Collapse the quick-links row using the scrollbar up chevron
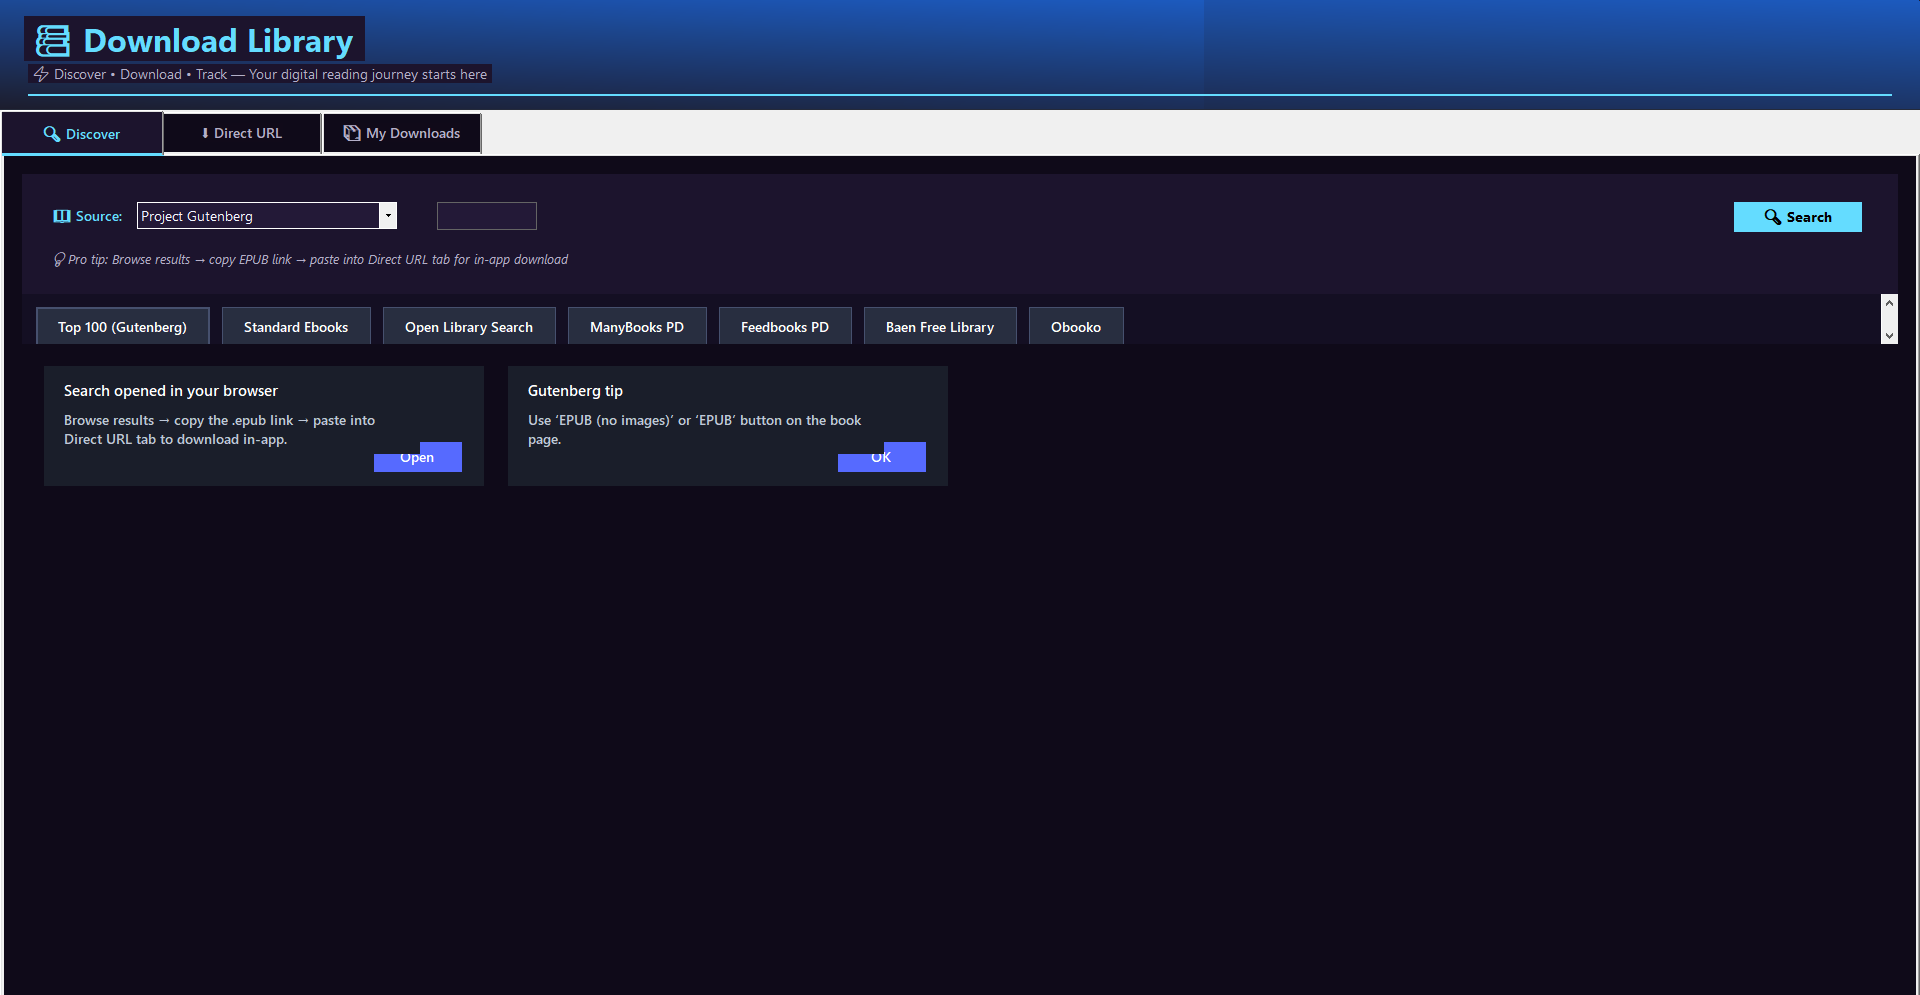Image resolution: width=1920 pixels, height=995 pixels. click(1889, 302)
